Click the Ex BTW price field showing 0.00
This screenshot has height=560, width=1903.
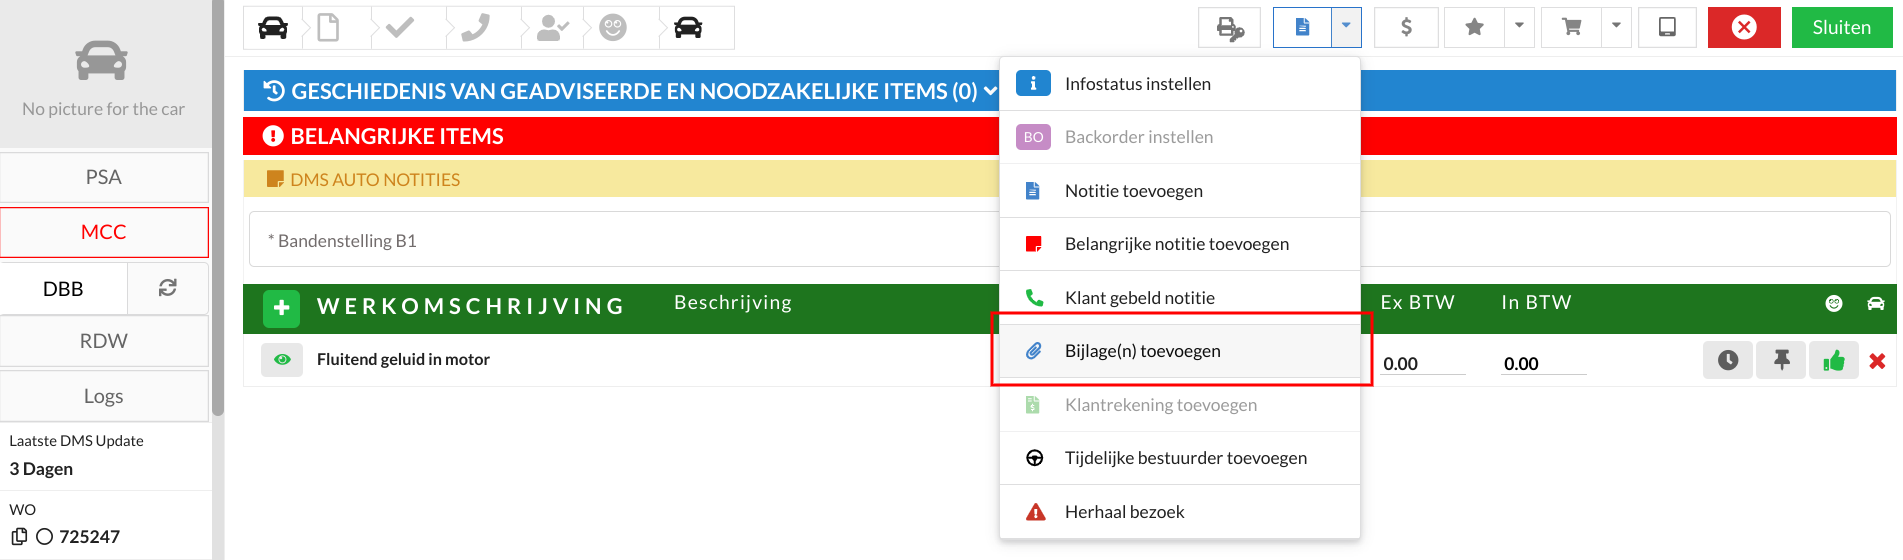coord(1422,364)
